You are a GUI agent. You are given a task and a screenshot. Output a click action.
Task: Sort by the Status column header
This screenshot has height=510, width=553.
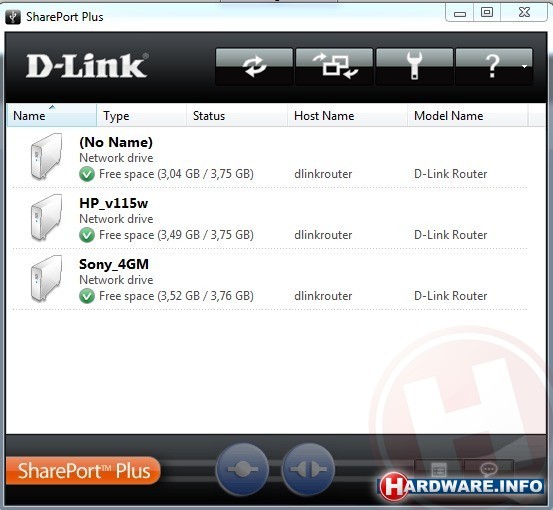pyautogui.click(x=237, y=115)
